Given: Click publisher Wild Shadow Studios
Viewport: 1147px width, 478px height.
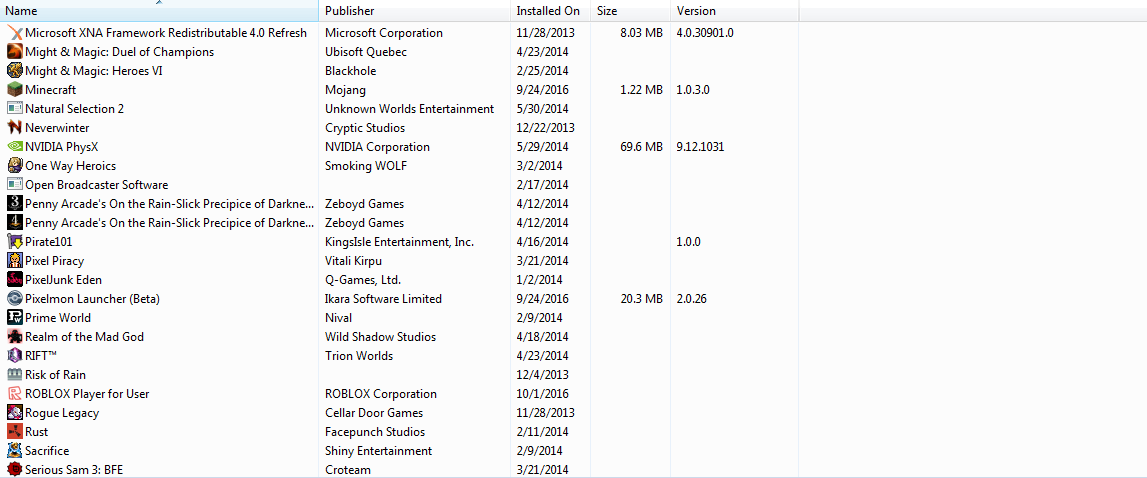Looking at the screenshot, I should coord(380,337).
